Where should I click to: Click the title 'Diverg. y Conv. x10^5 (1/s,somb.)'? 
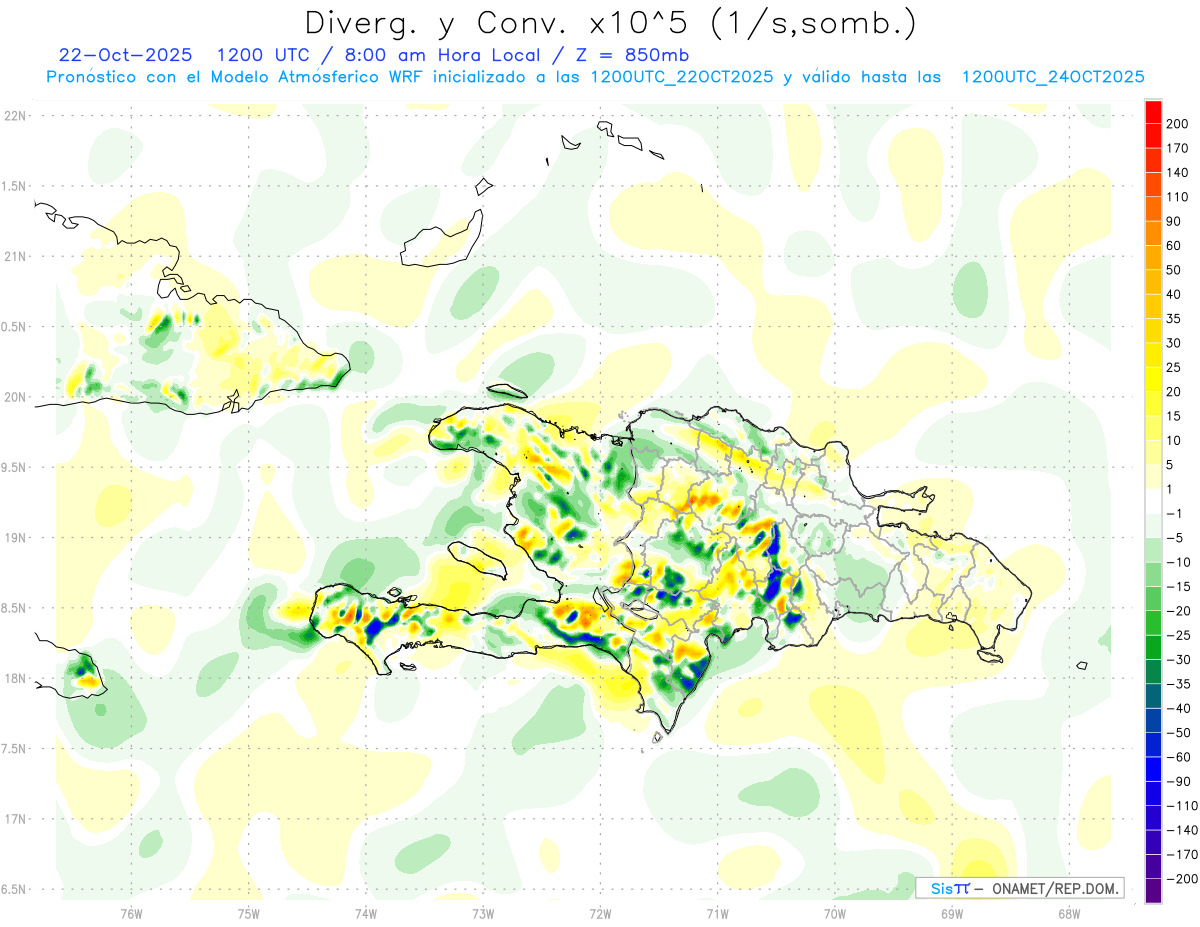coord(610,24)
